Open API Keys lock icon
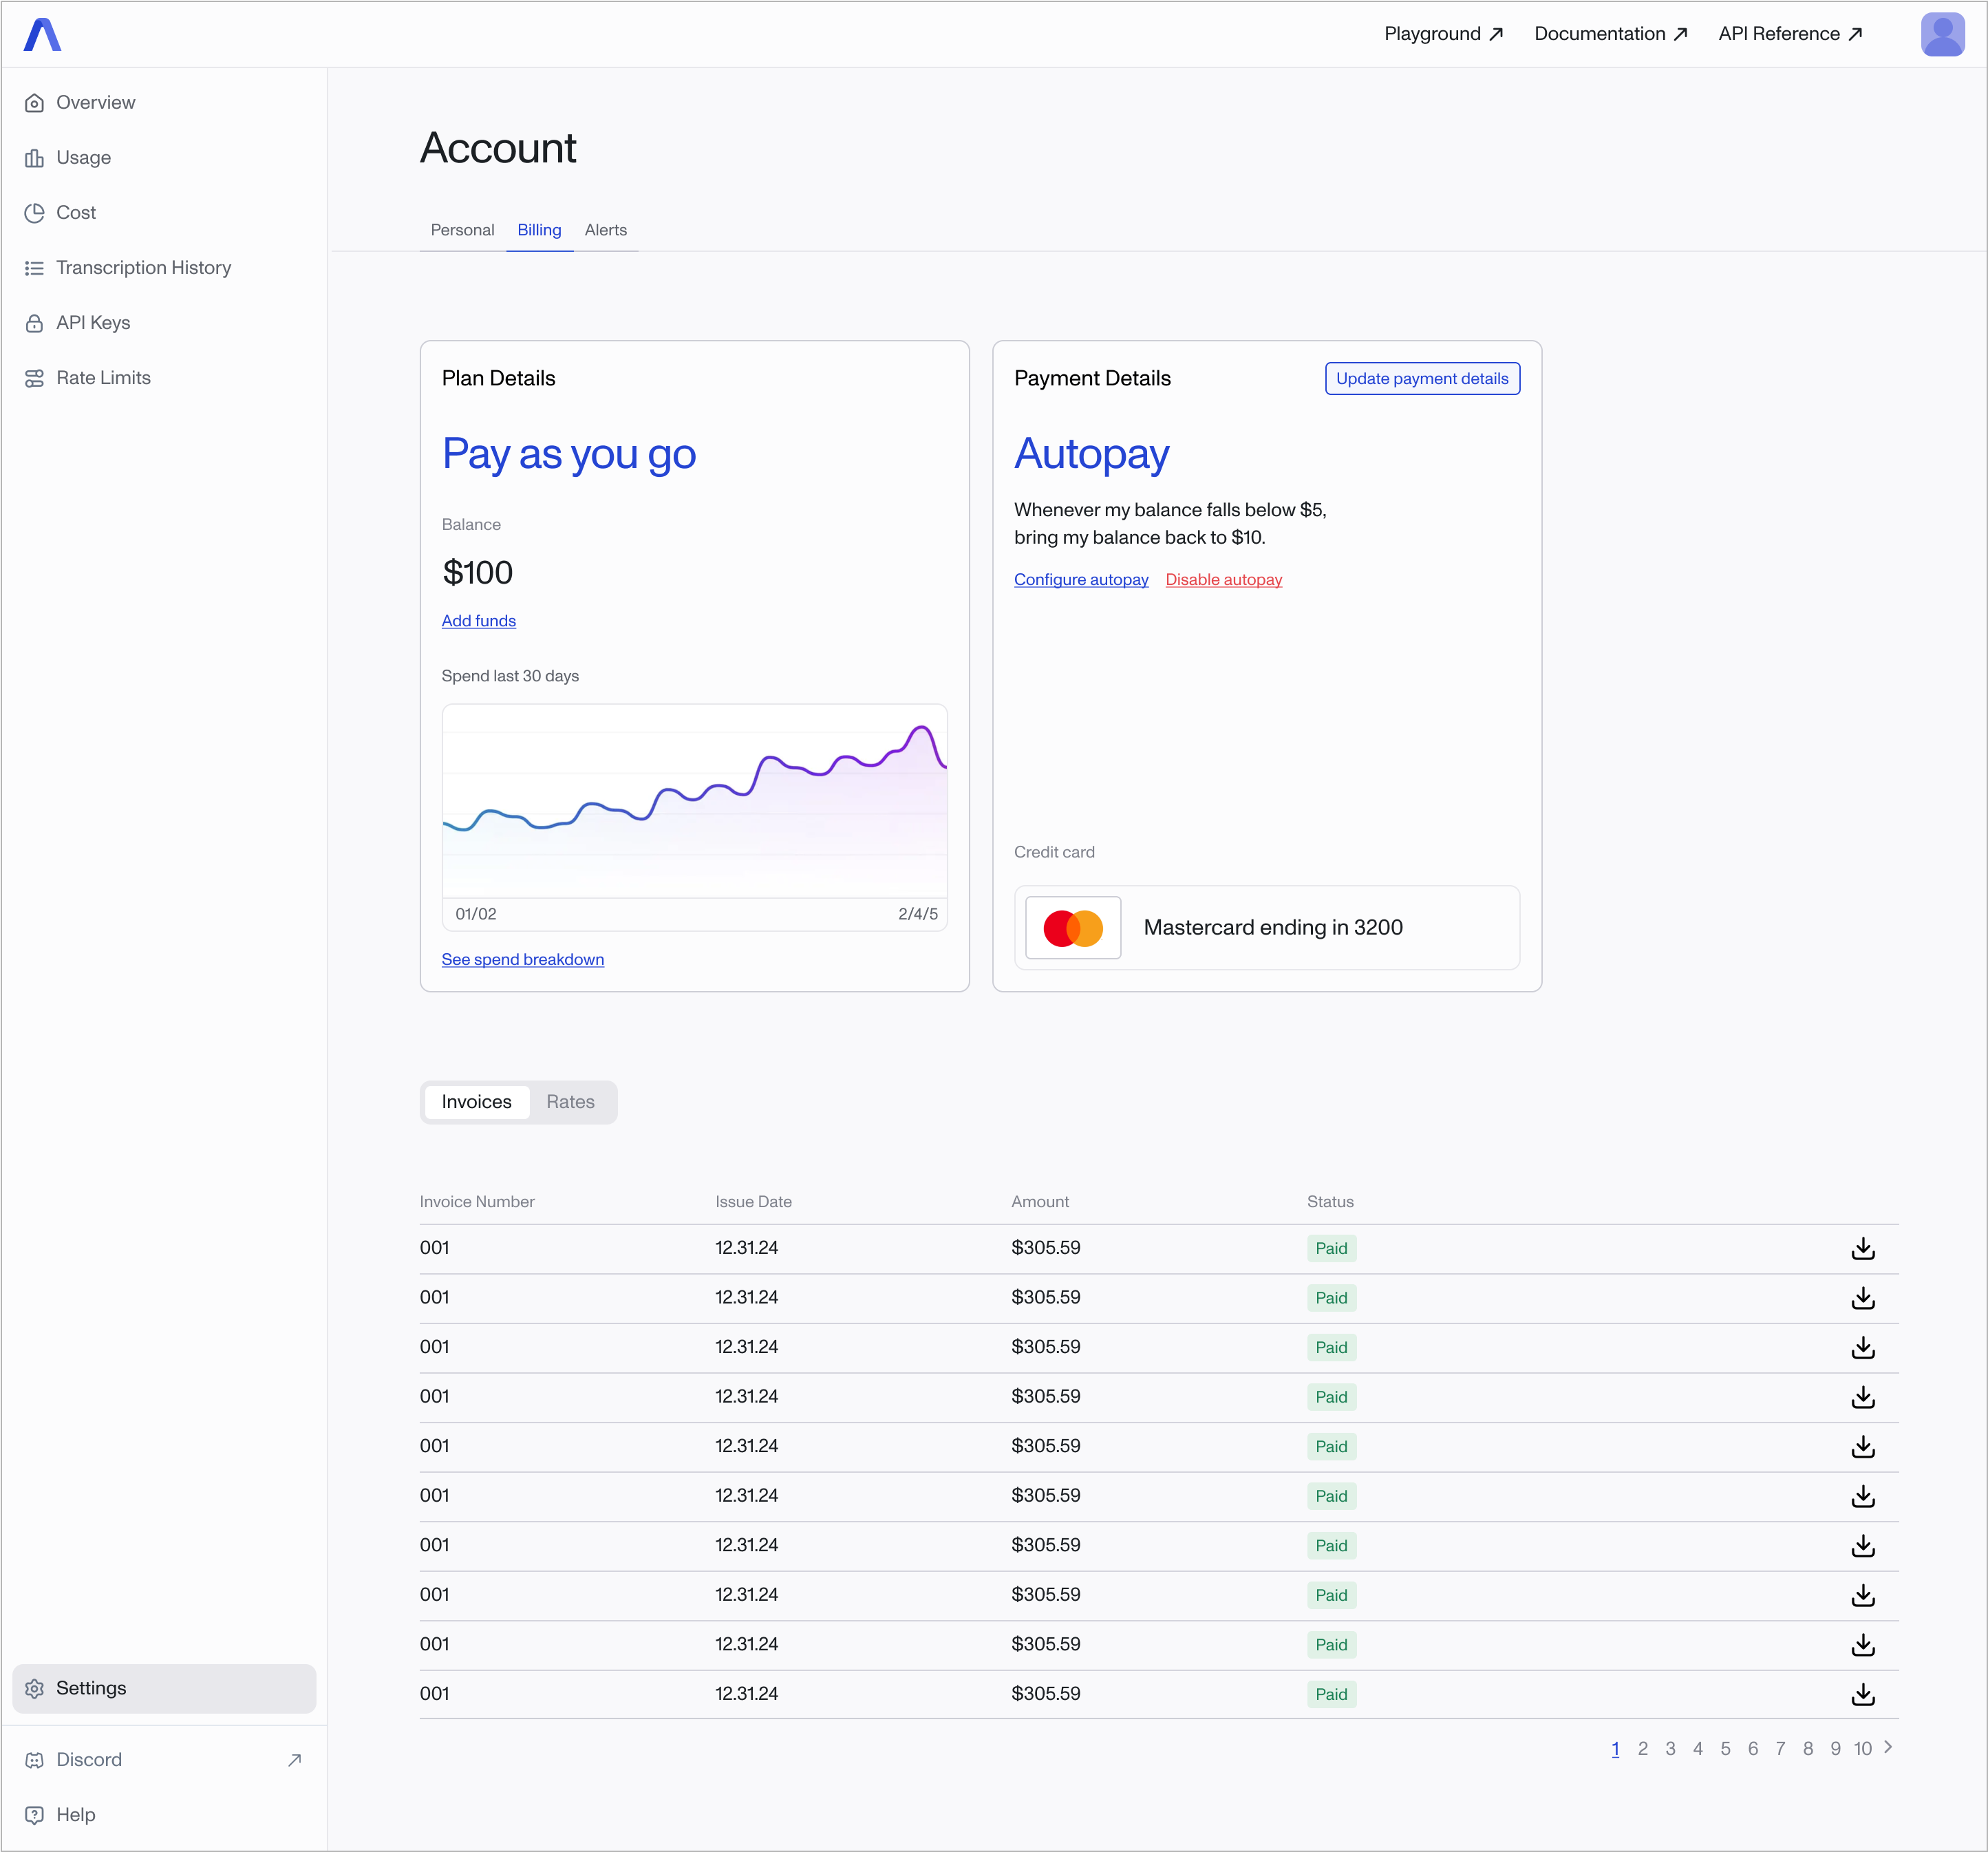 point(34,323)
